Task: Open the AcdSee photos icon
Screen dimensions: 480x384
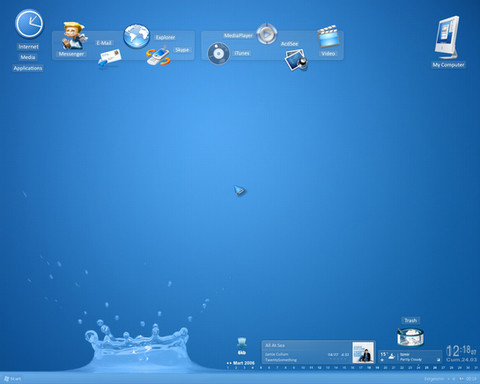Action: pos(296,60)
